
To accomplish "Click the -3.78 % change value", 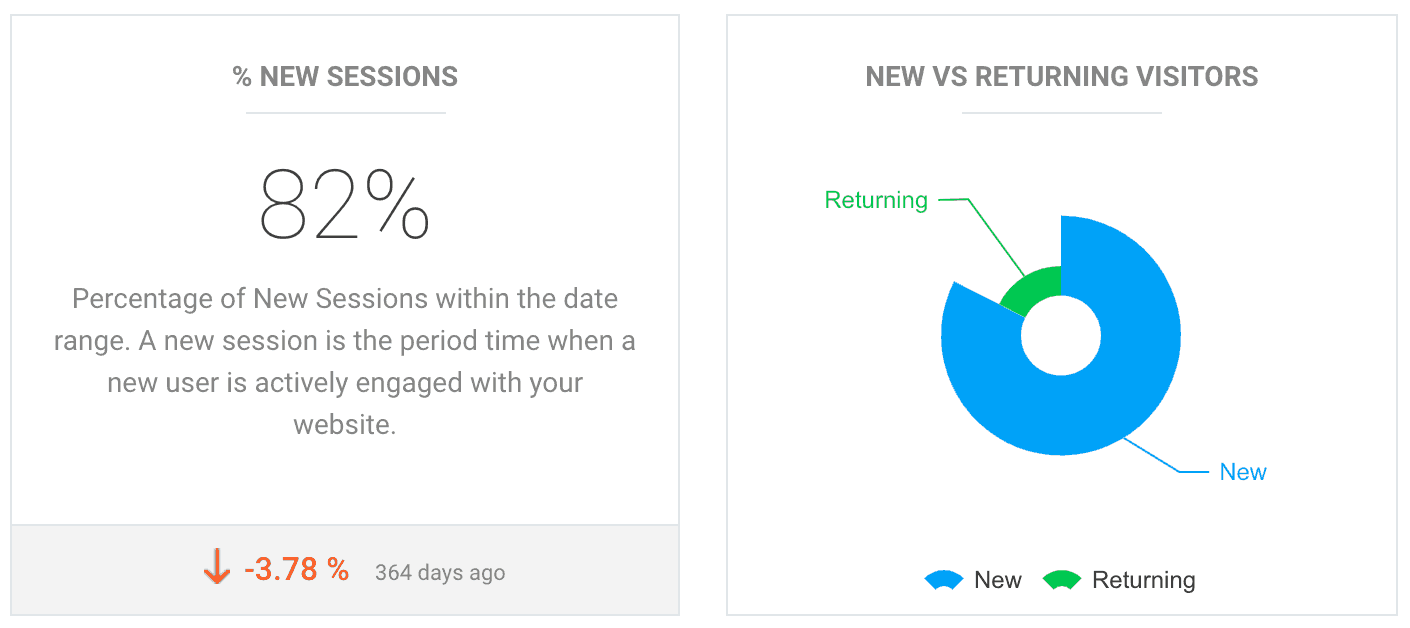I will pos(296,570).
